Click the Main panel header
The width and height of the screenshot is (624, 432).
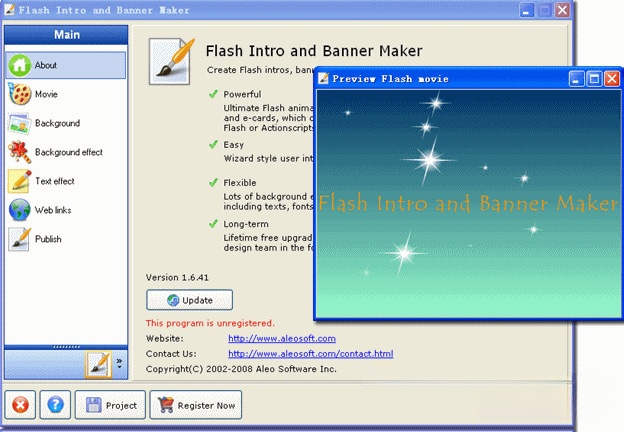pos(66,35)
